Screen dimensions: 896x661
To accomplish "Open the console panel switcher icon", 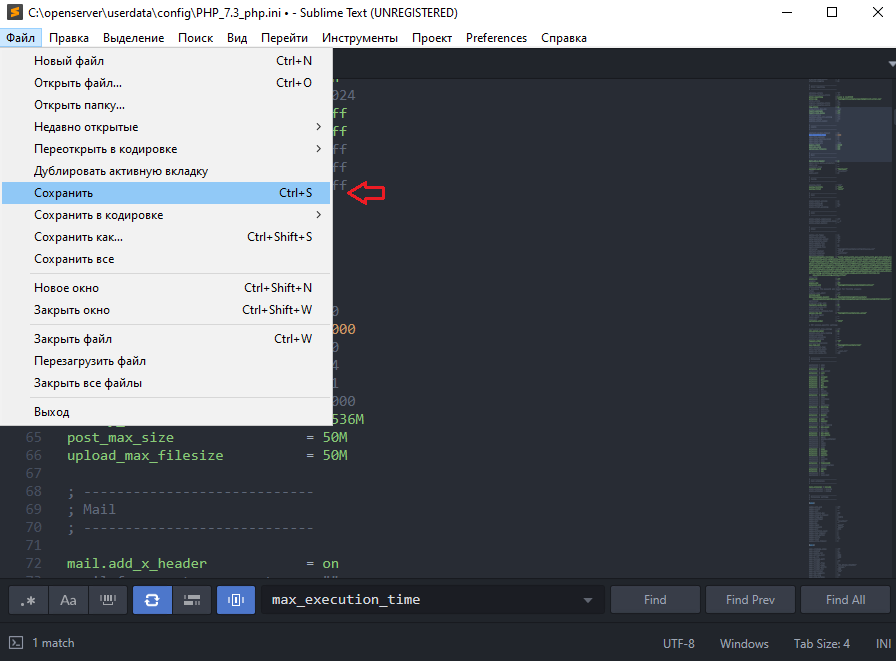I will point(16,643).
